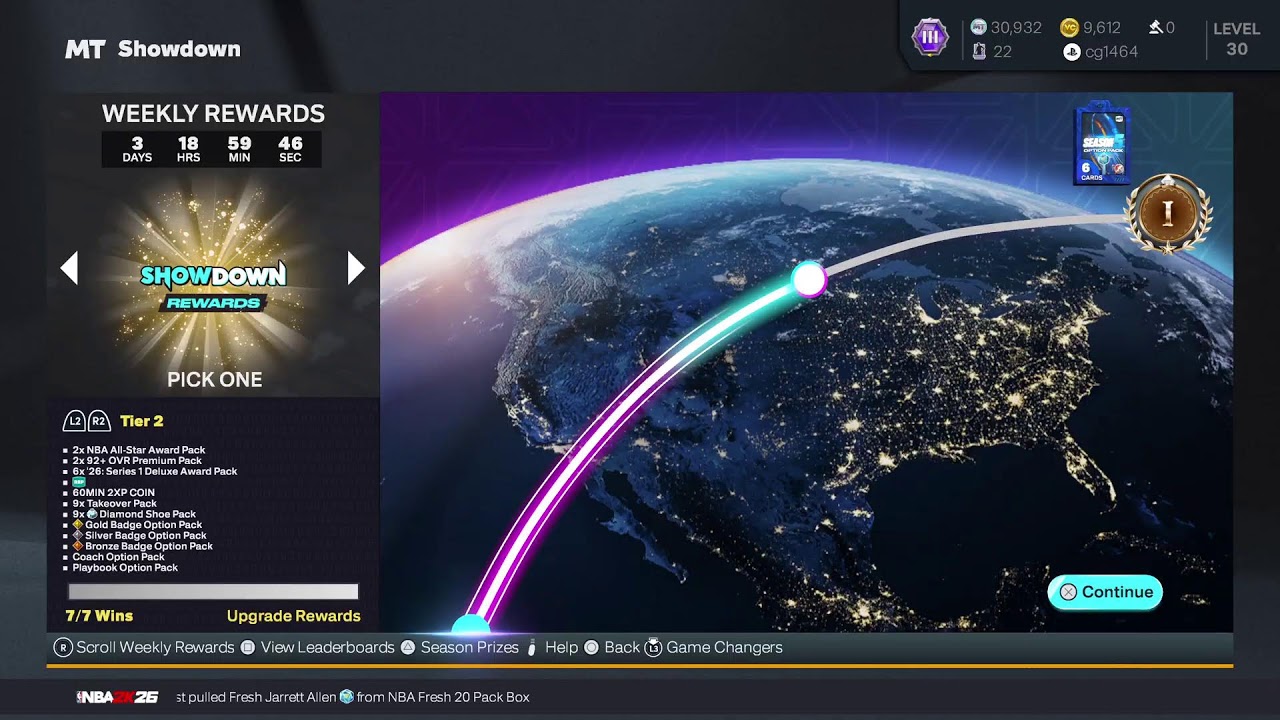Select "Coach Option Pack" reward
Screen dimensions: 1280x720
(119, 557)
